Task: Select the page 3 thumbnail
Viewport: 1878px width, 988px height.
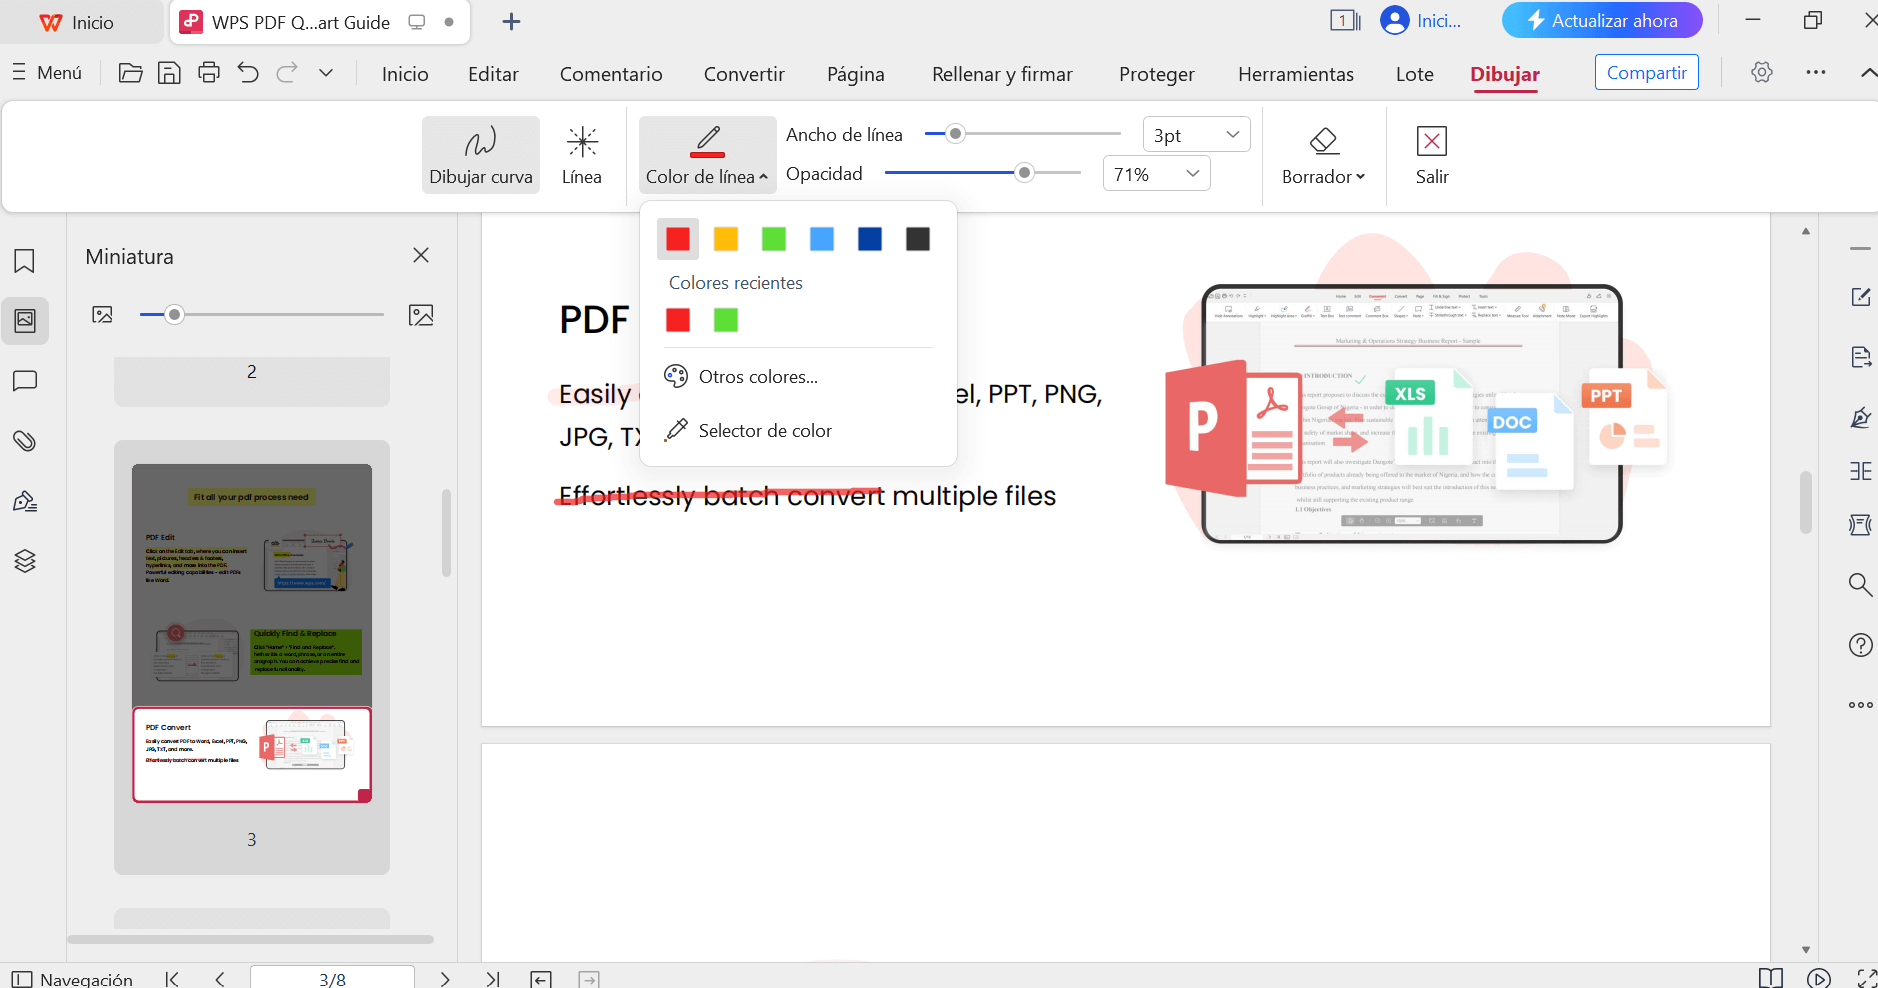Action: (x=252, y=754)
